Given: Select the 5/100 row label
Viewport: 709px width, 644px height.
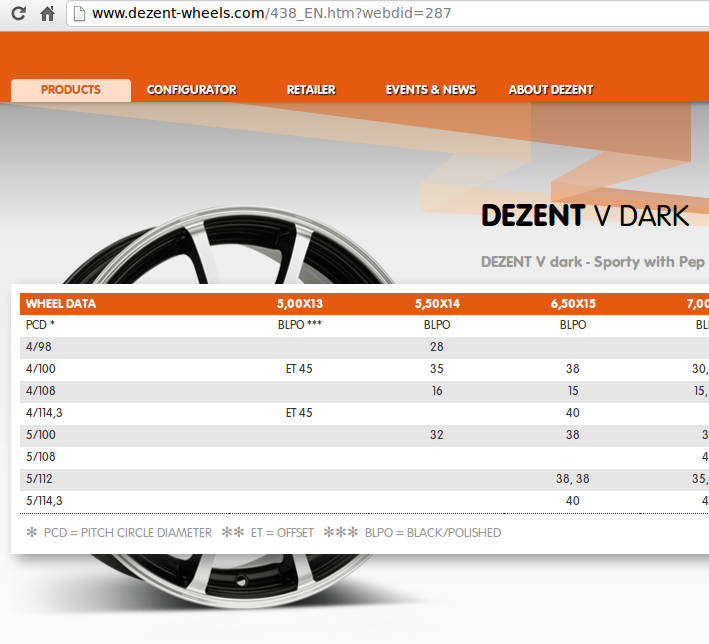Looking at the screenshot, I should (x=41, y=435).
